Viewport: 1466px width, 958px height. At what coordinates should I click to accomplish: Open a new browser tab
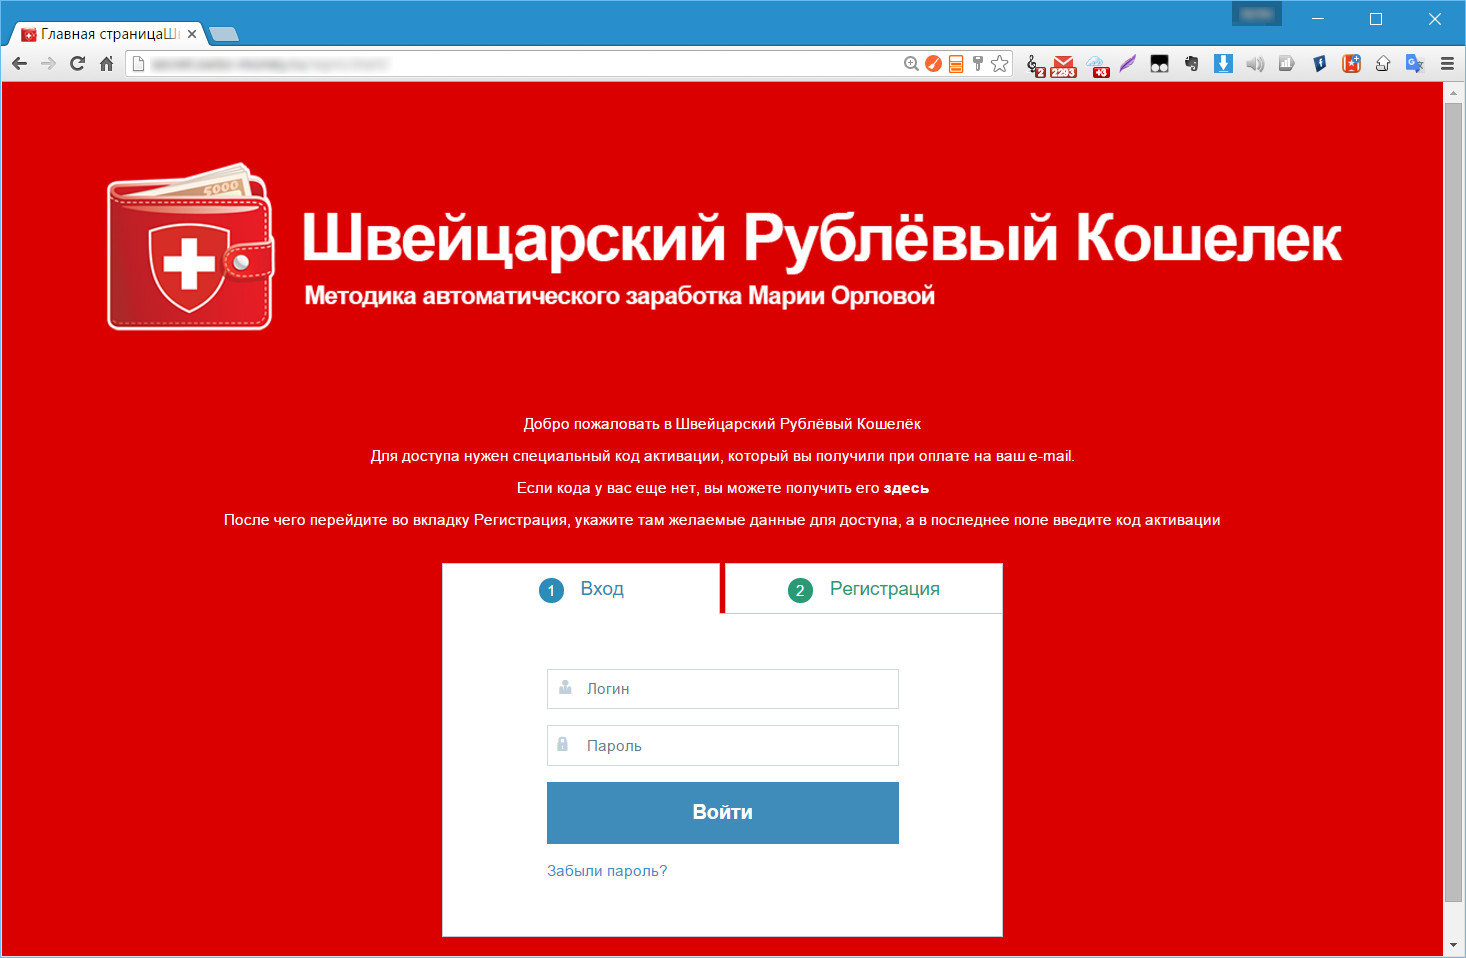[224, 34]
